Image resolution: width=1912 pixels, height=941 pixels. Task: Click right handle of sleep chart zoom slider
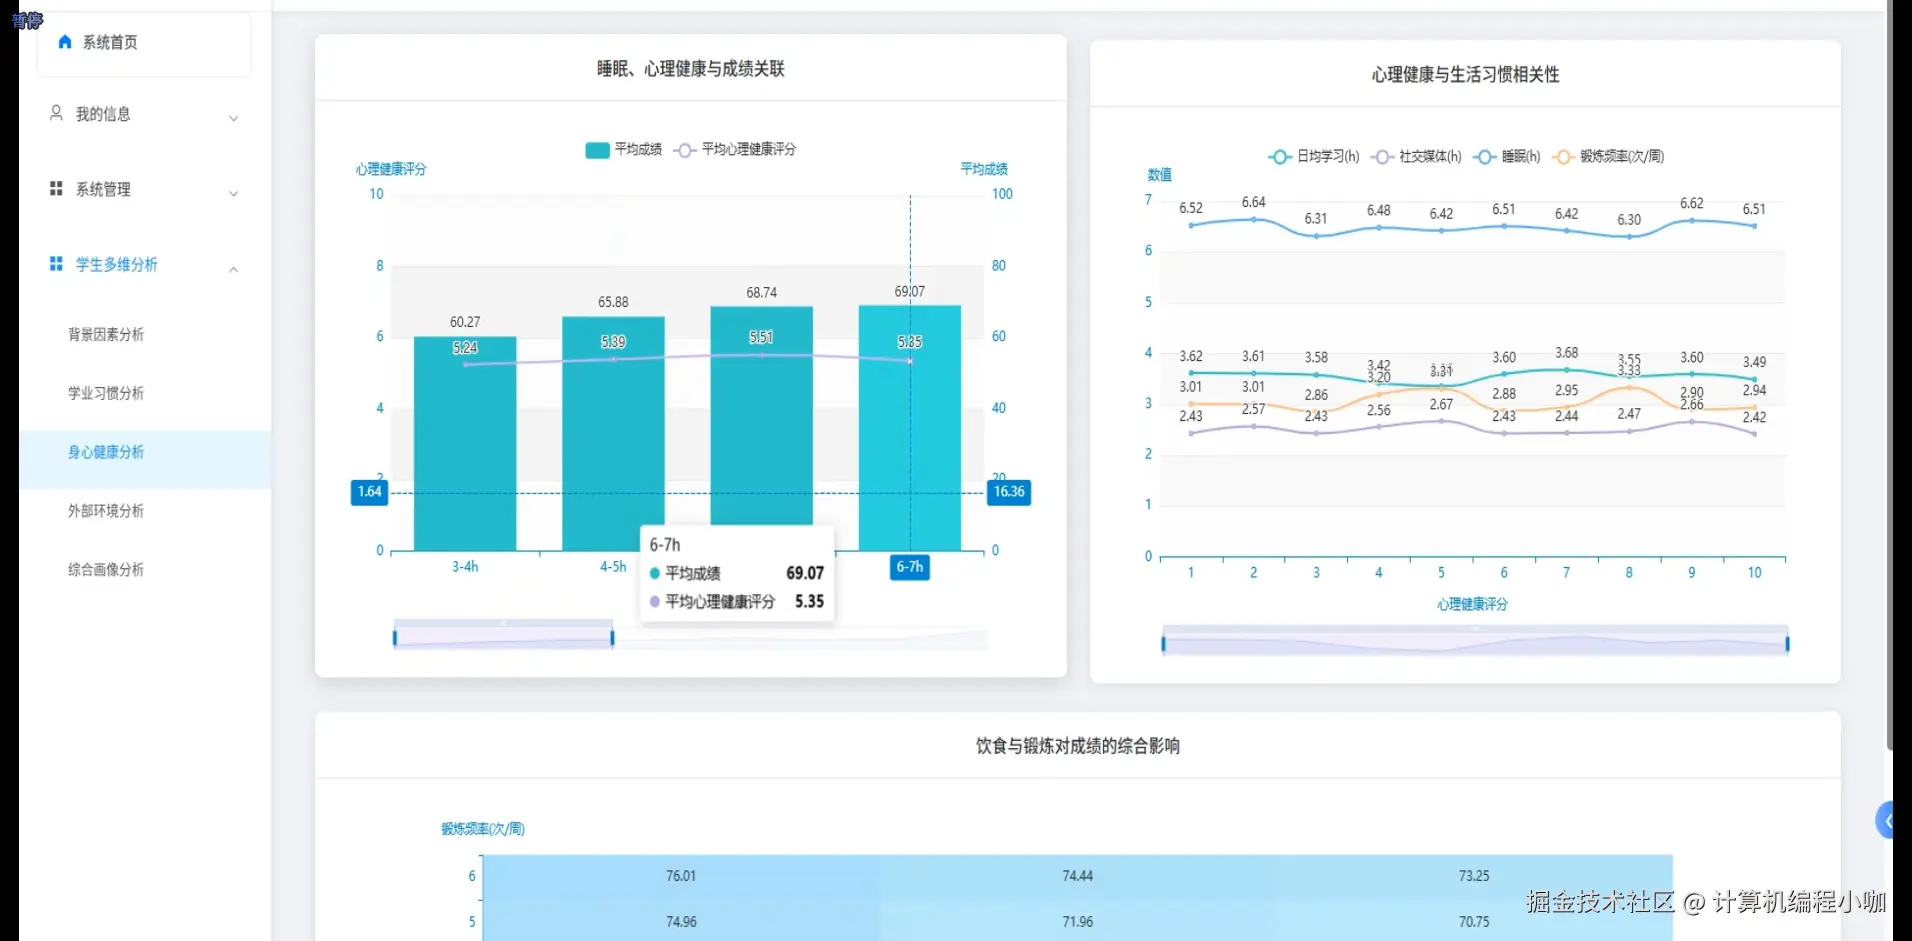click(x=612, y=637)
